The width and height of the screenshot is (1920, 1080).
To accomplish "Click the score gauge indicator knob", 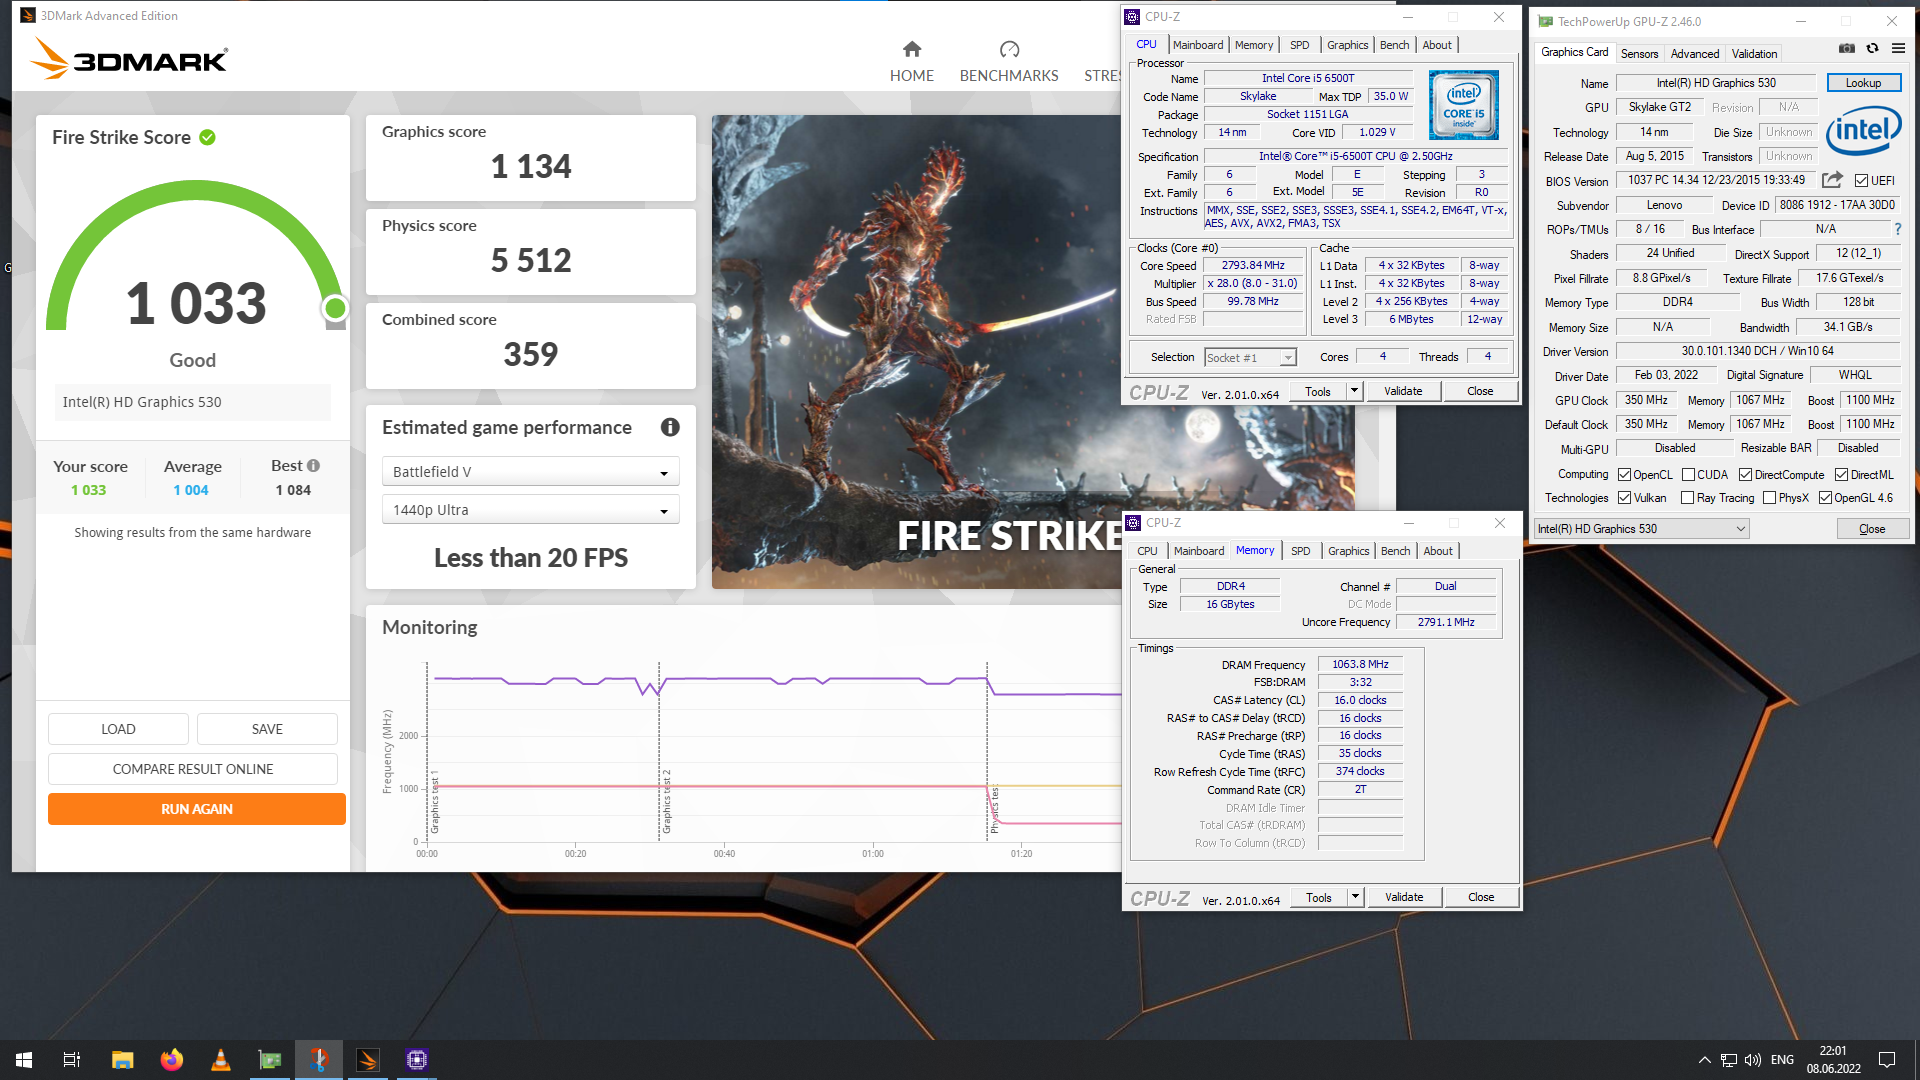I will [335, 308].
